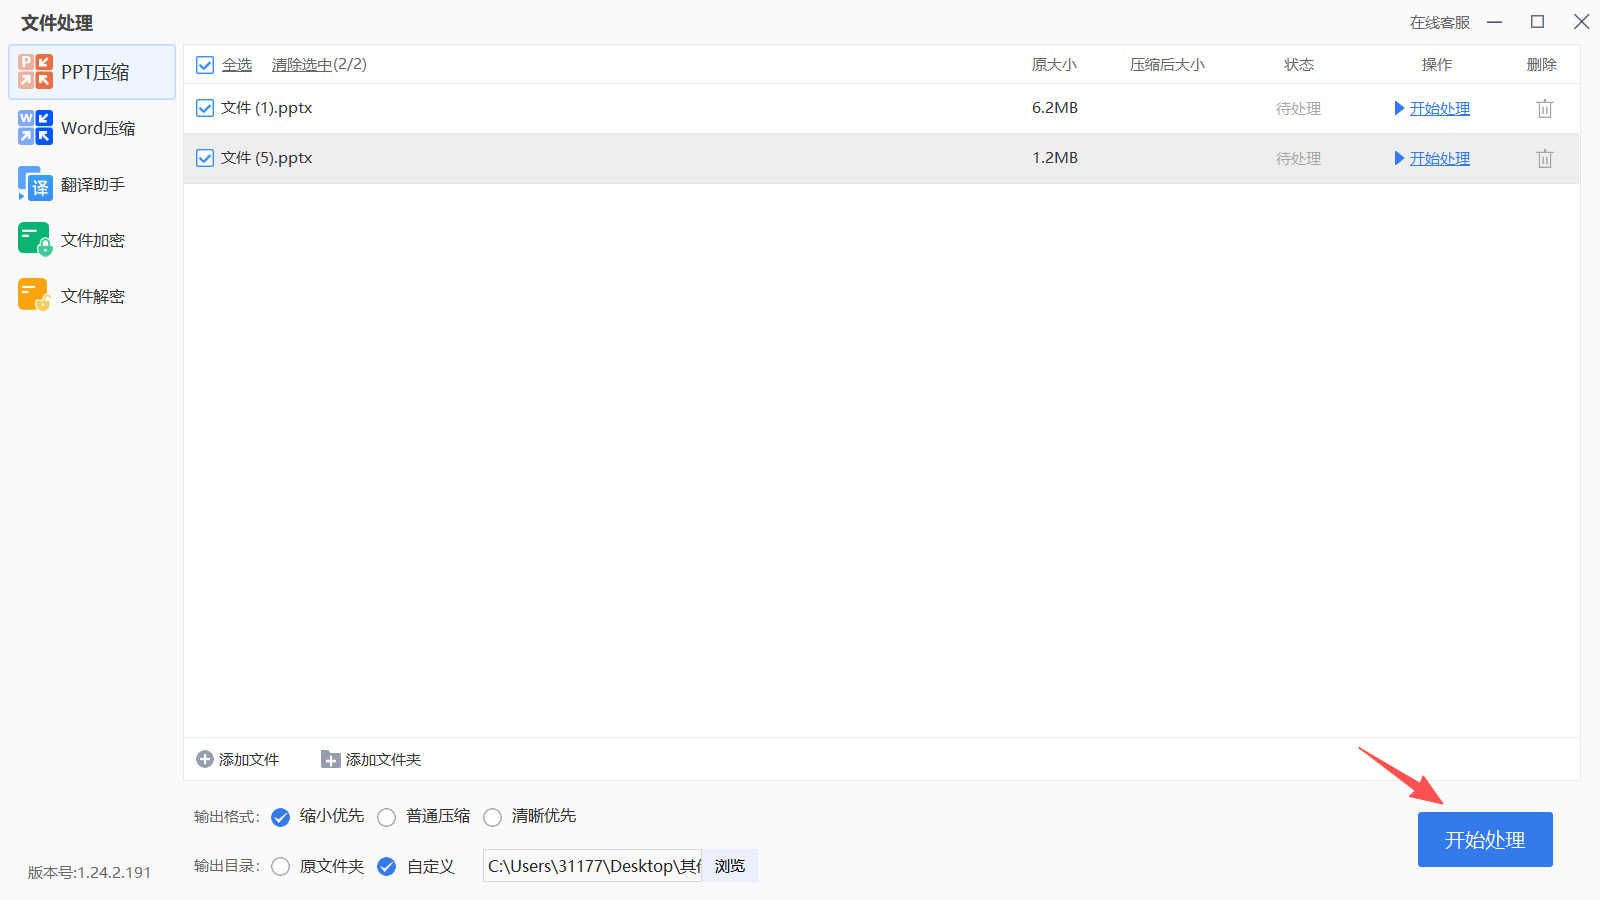Open the 文件加密 green lock icon

(35, 240)
